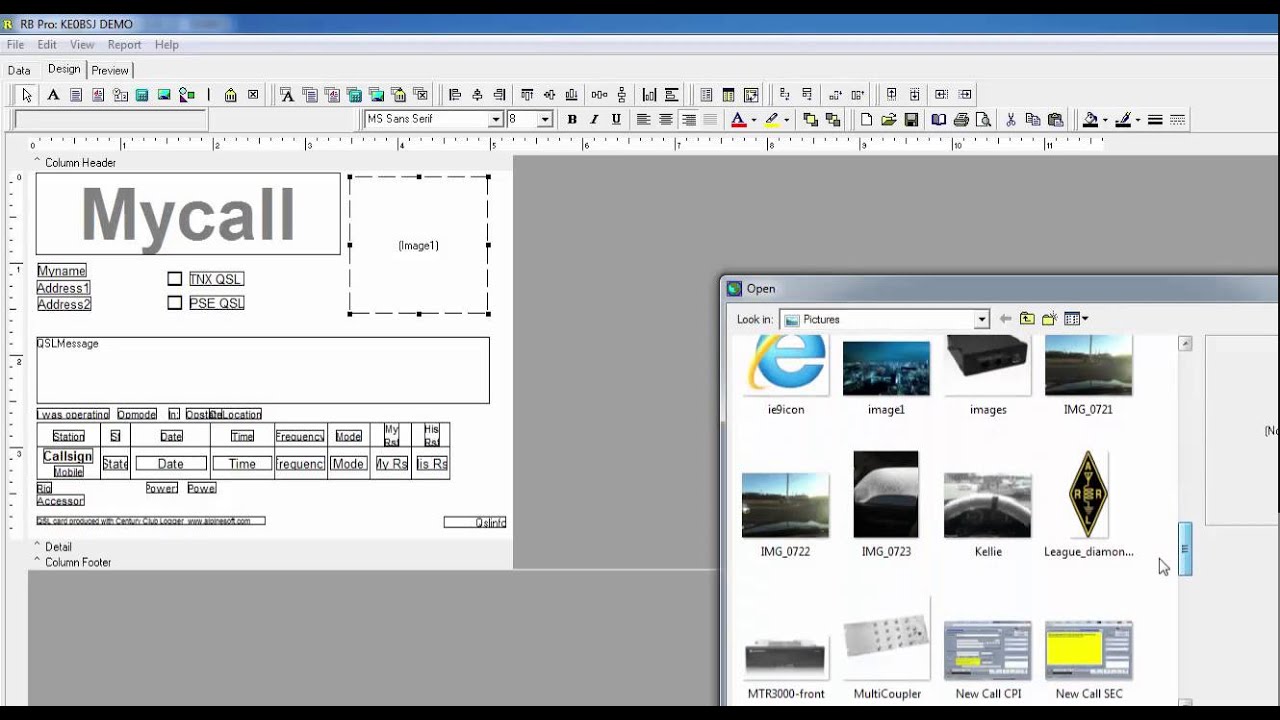Expand highlight color dropdown arrow

786,120
